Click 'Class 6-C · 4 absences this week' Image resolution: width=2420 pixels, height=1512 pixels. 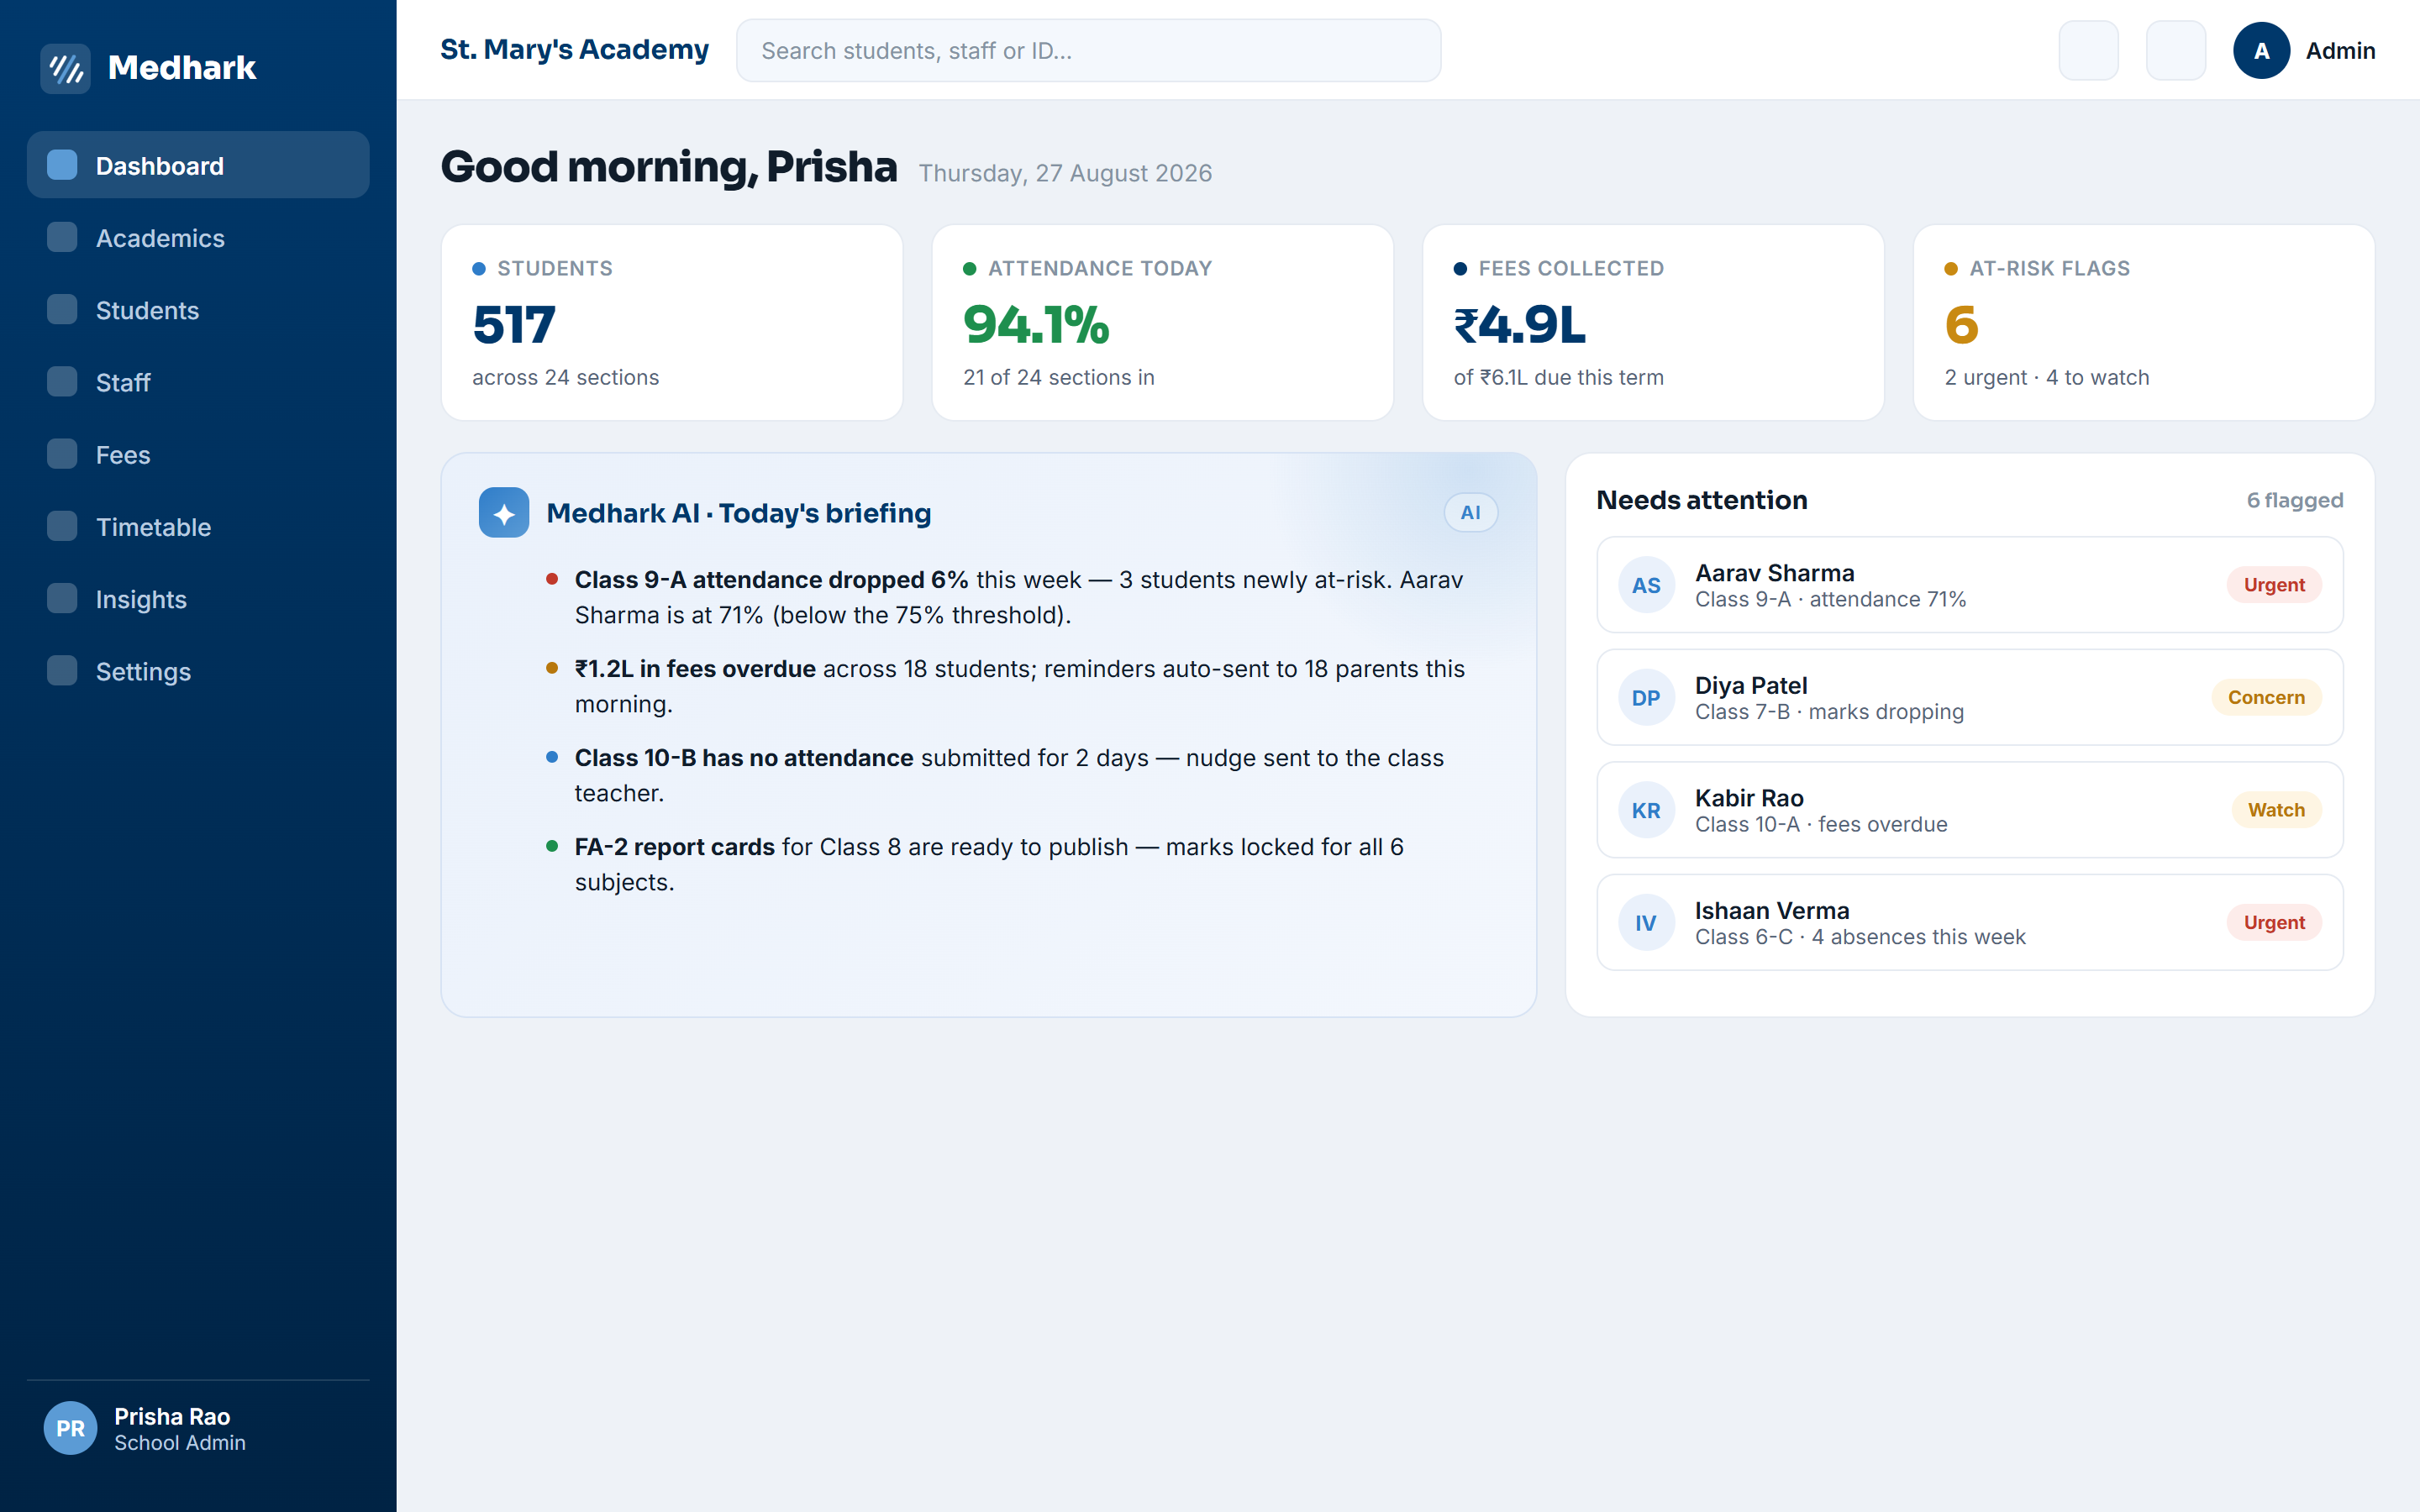pos(1860,937)
